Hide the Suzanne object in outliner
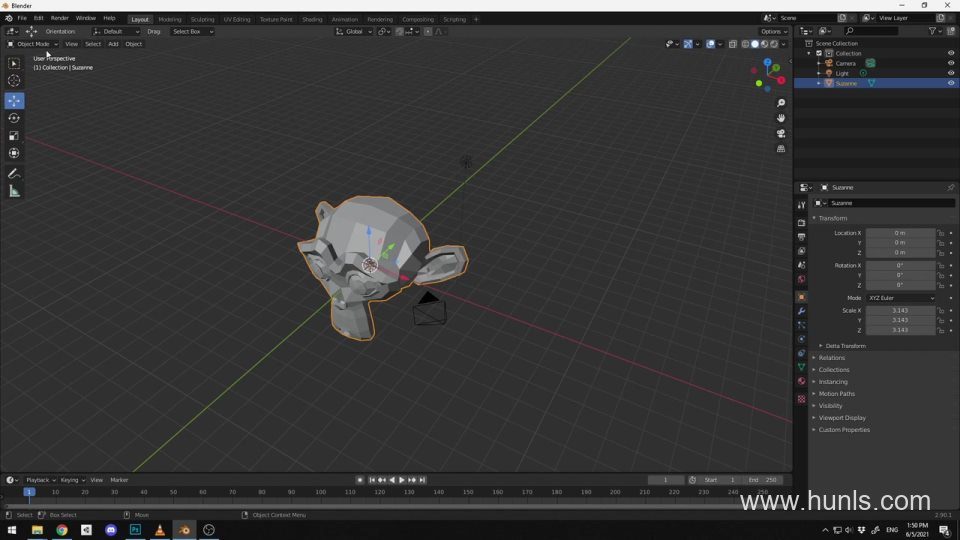960x540 pixels. click(x=950, y=83)
